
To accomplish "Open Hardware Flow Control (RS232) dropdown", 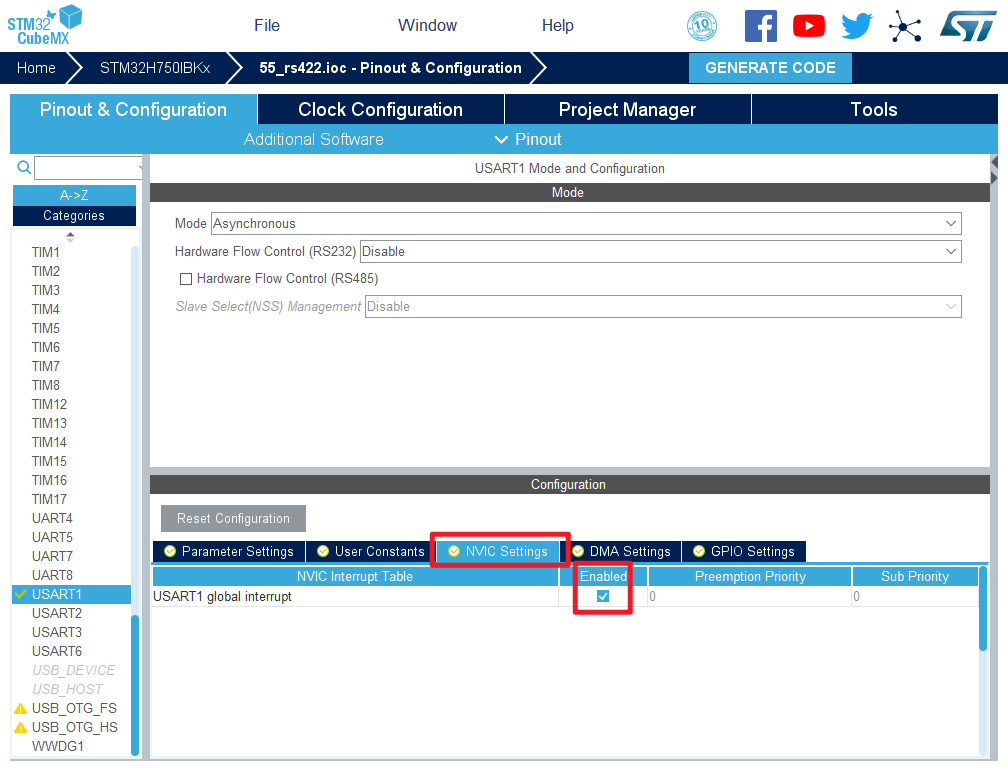I will [x=660, y=252].
